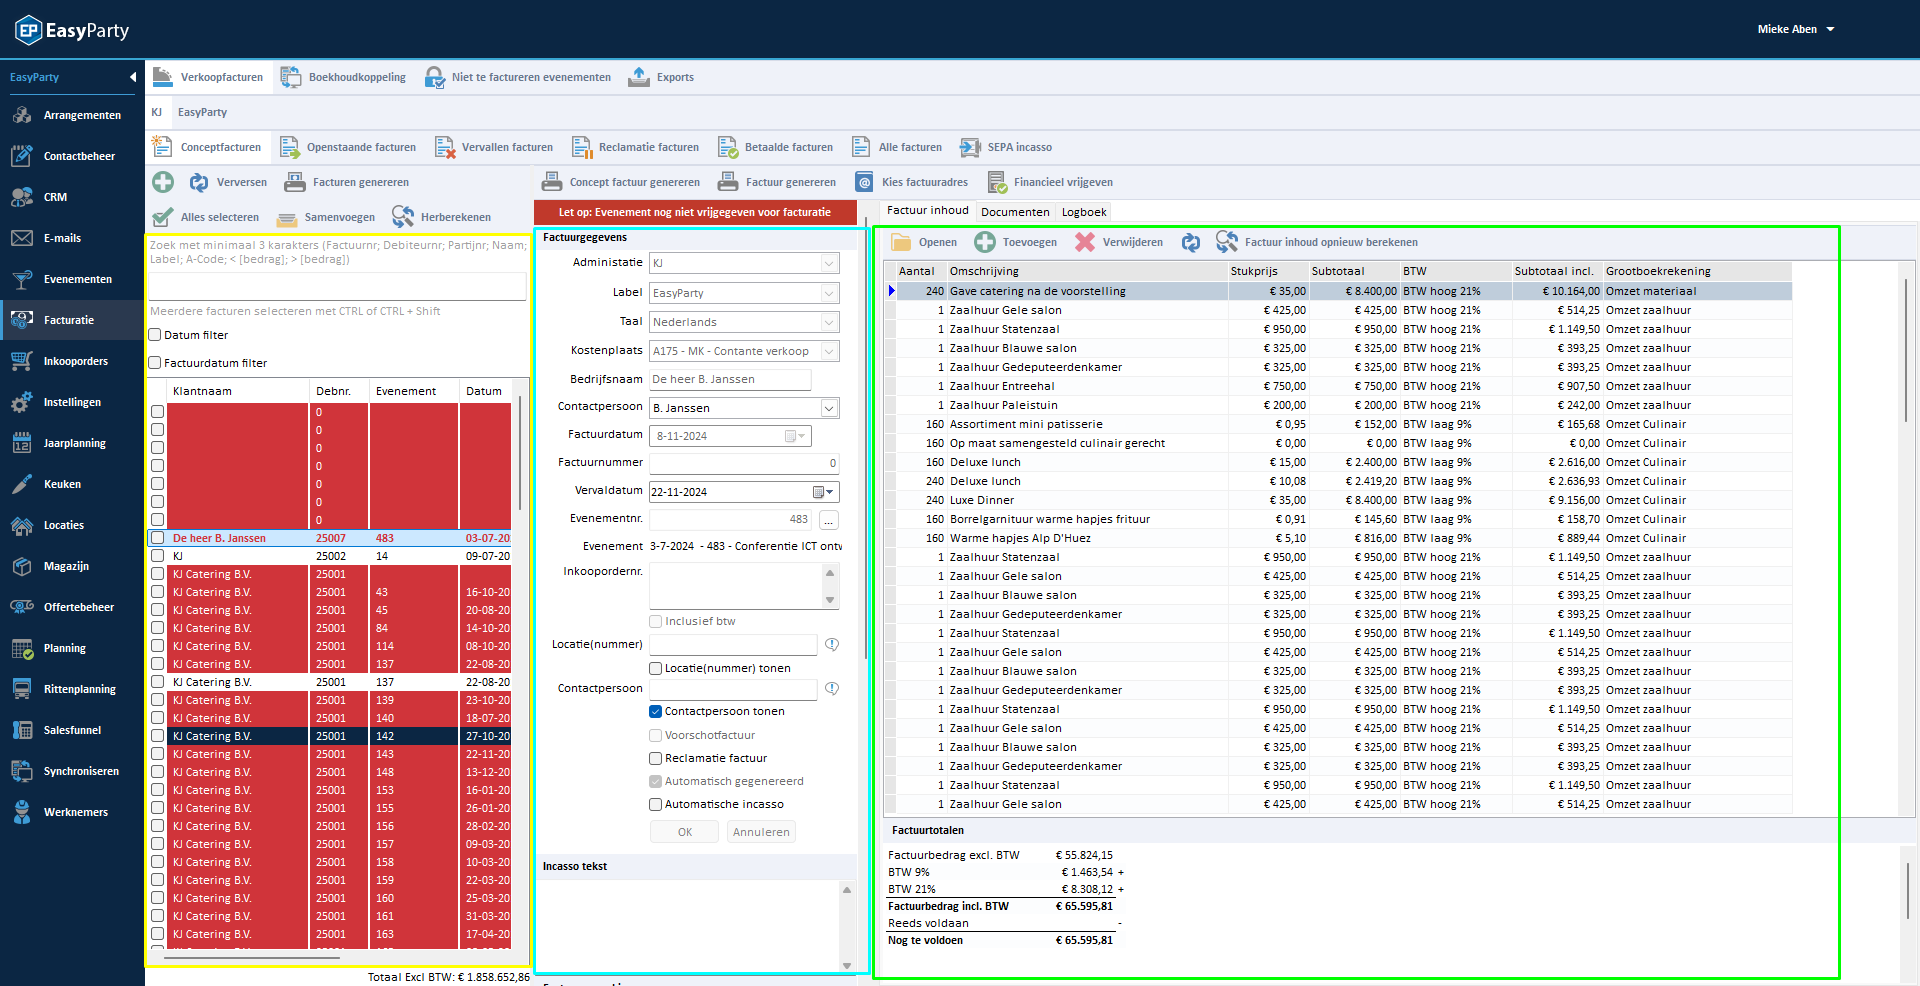Click the Evenementnr. browse ellipsis button

coord(829,520)
